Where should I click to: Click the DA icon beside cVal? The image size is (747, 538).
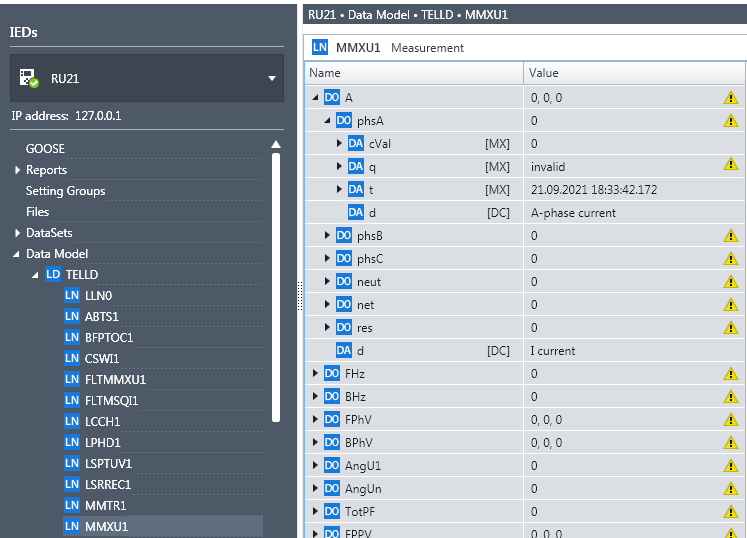point(356,143)
